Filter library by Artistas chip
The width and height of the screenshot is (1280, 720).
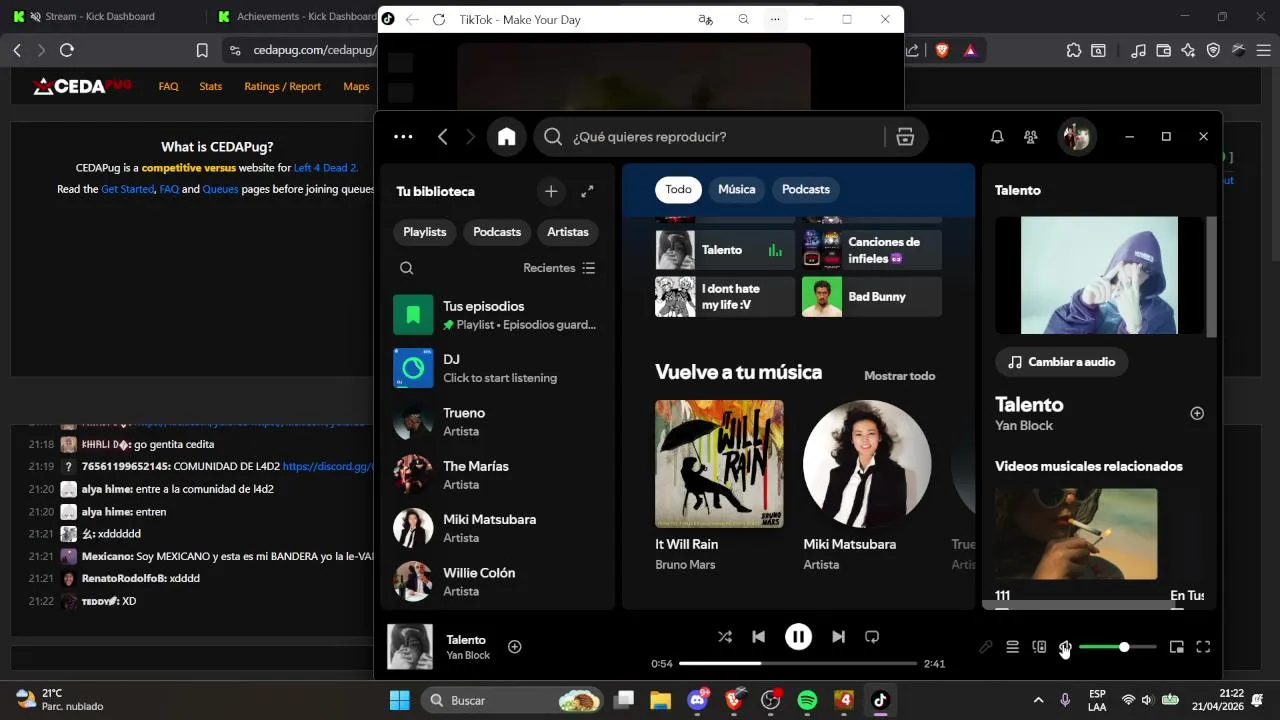pyautogui.click(x=568, y=232)
